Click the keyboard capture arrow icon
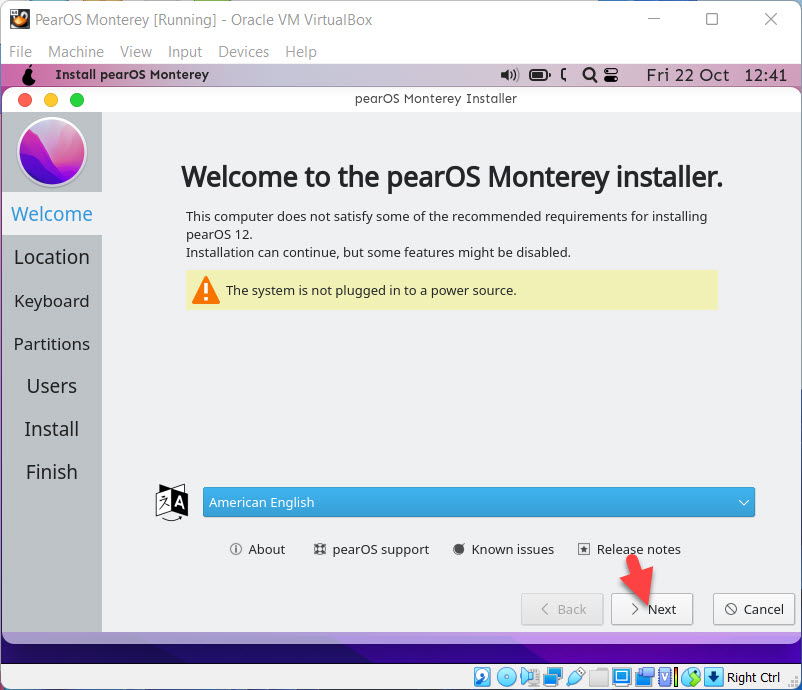802x690 pixels. point(714,677)
